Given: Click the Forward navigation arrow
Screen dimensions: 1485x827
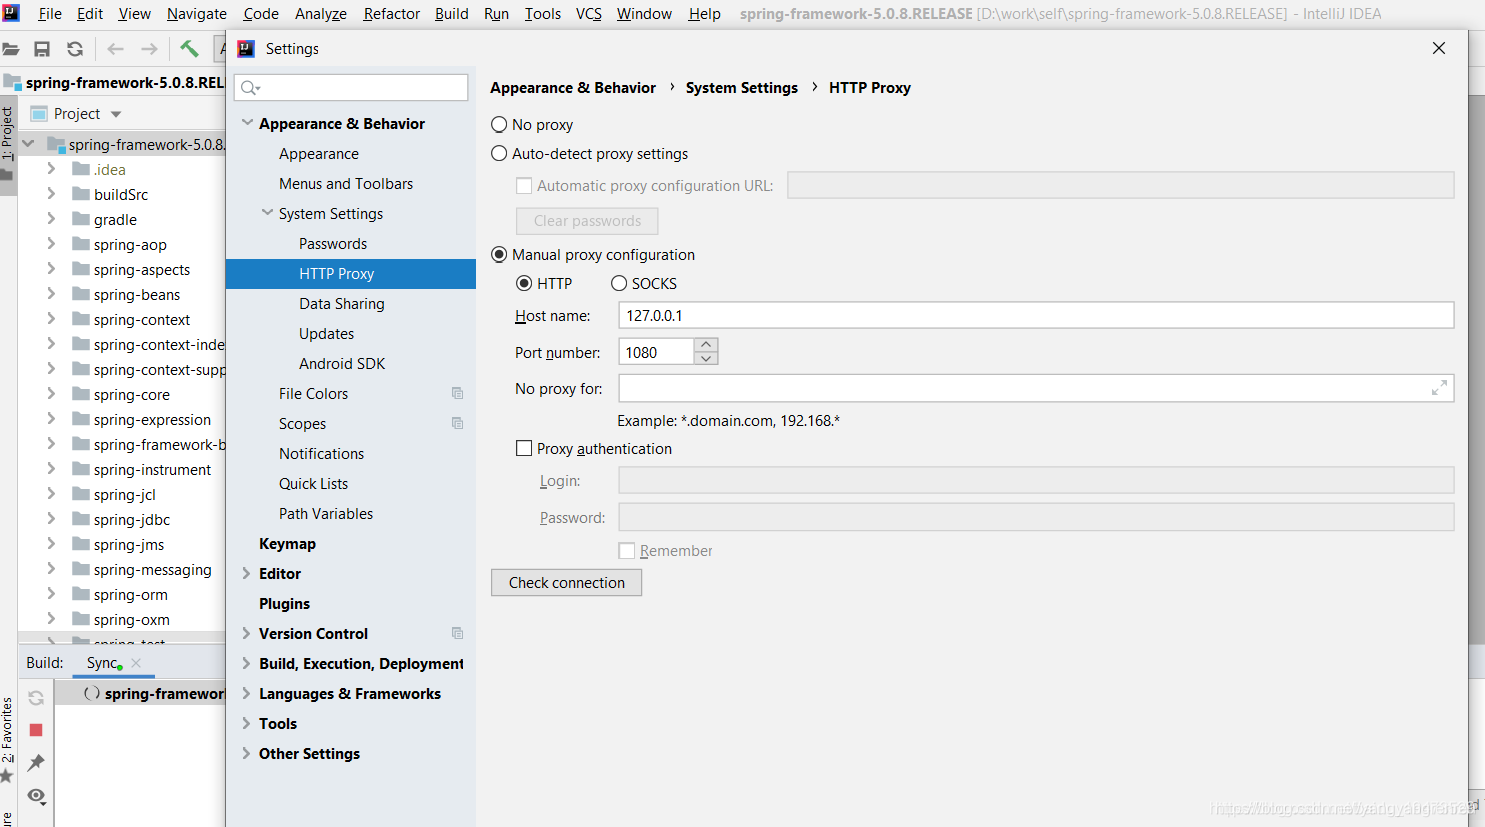Looking at the screenshot, I should (149, 49).
